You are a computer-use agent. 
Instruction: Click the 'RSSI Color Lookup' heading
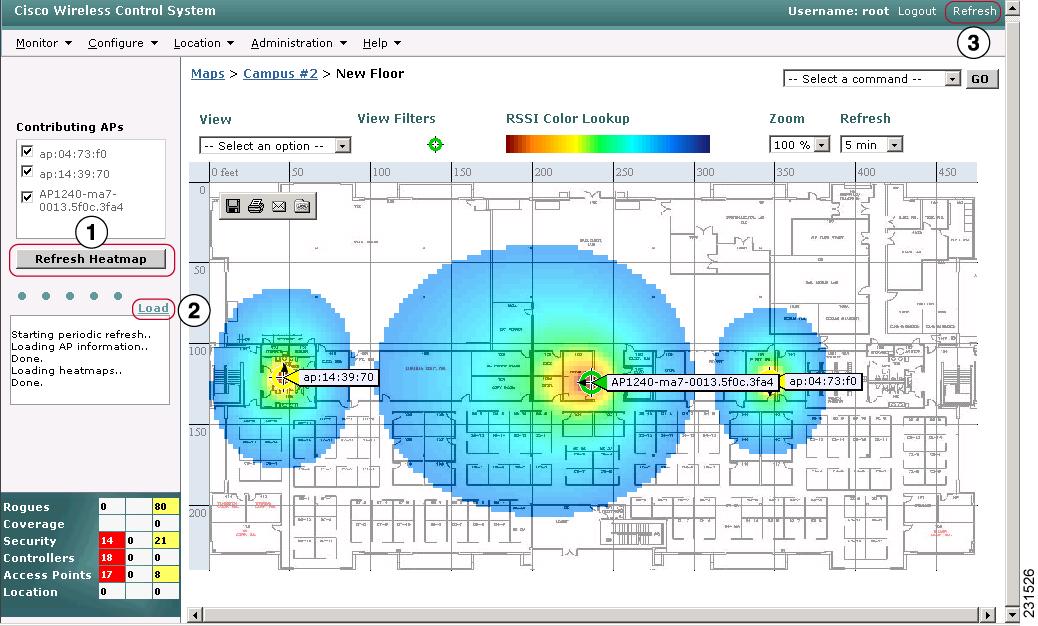[x=567, y=119]
